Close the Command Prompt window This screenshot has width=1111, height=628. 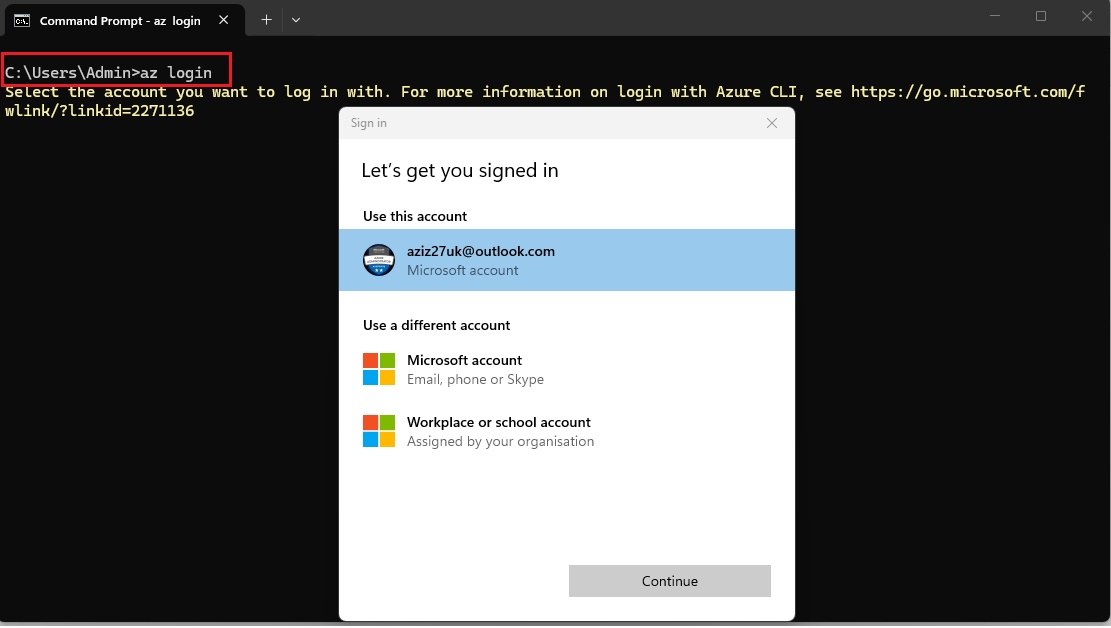(x=1087, y=16)
